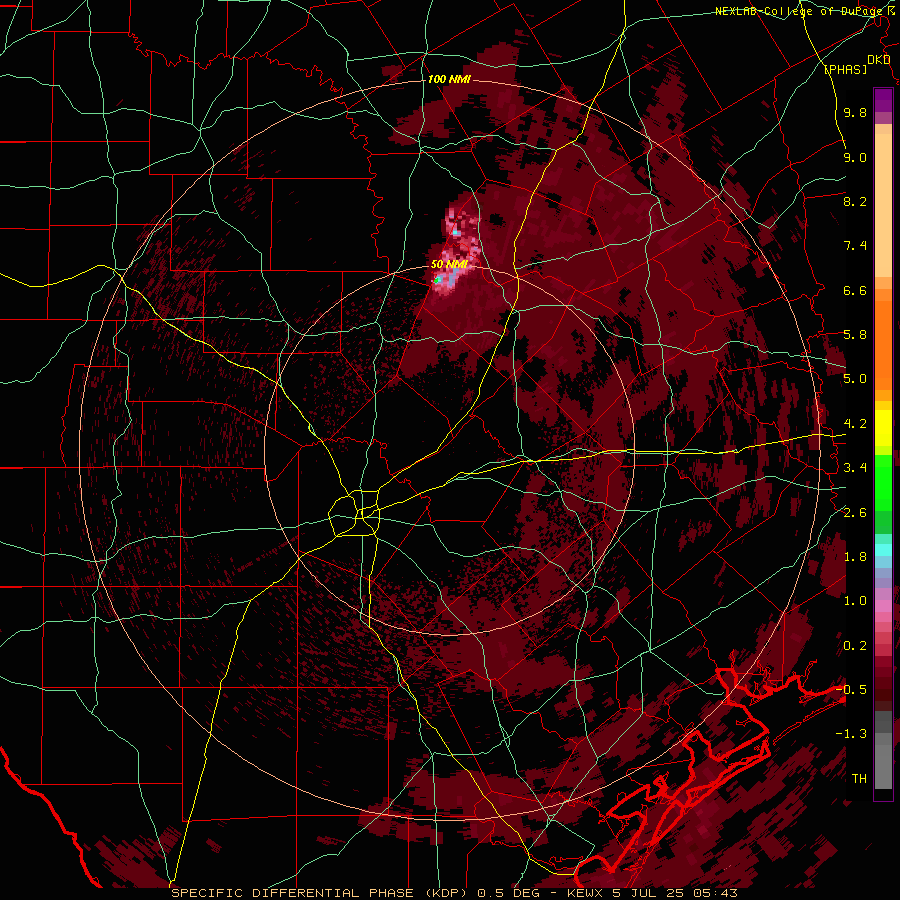
Task: Click the -0.5 scale label
Action: coord(851,690)
